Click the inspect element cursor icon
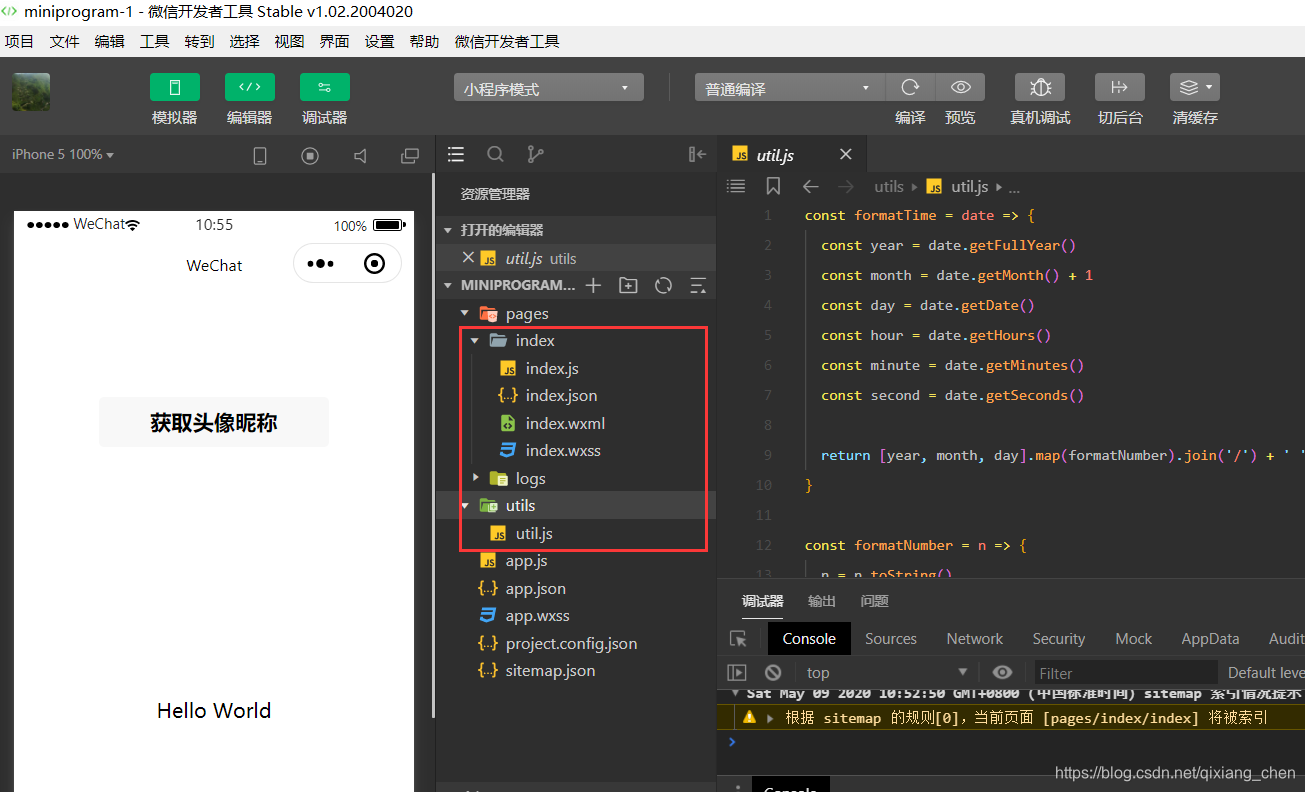The height and width of the screenshot is (792, 1305). (739, 639)
